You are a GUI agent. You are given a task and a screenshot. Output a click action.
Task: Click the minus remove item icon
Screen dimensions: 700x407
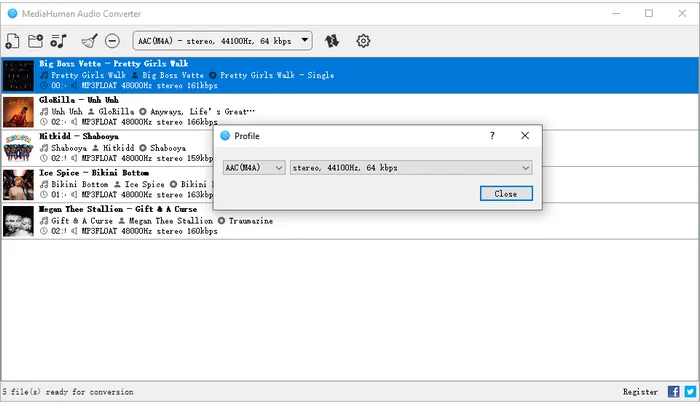(x=112, y=41)
